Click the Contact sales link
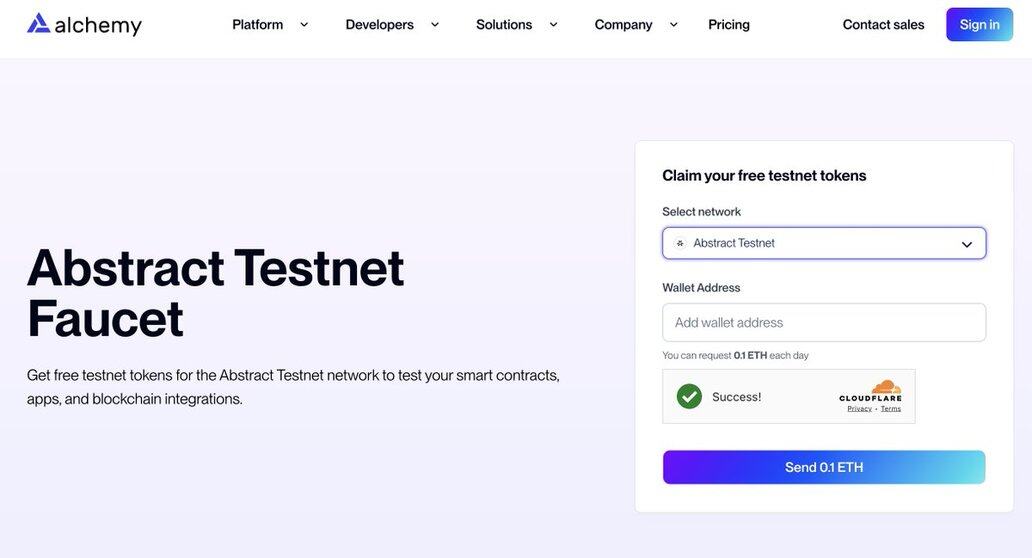 point(883,25)
